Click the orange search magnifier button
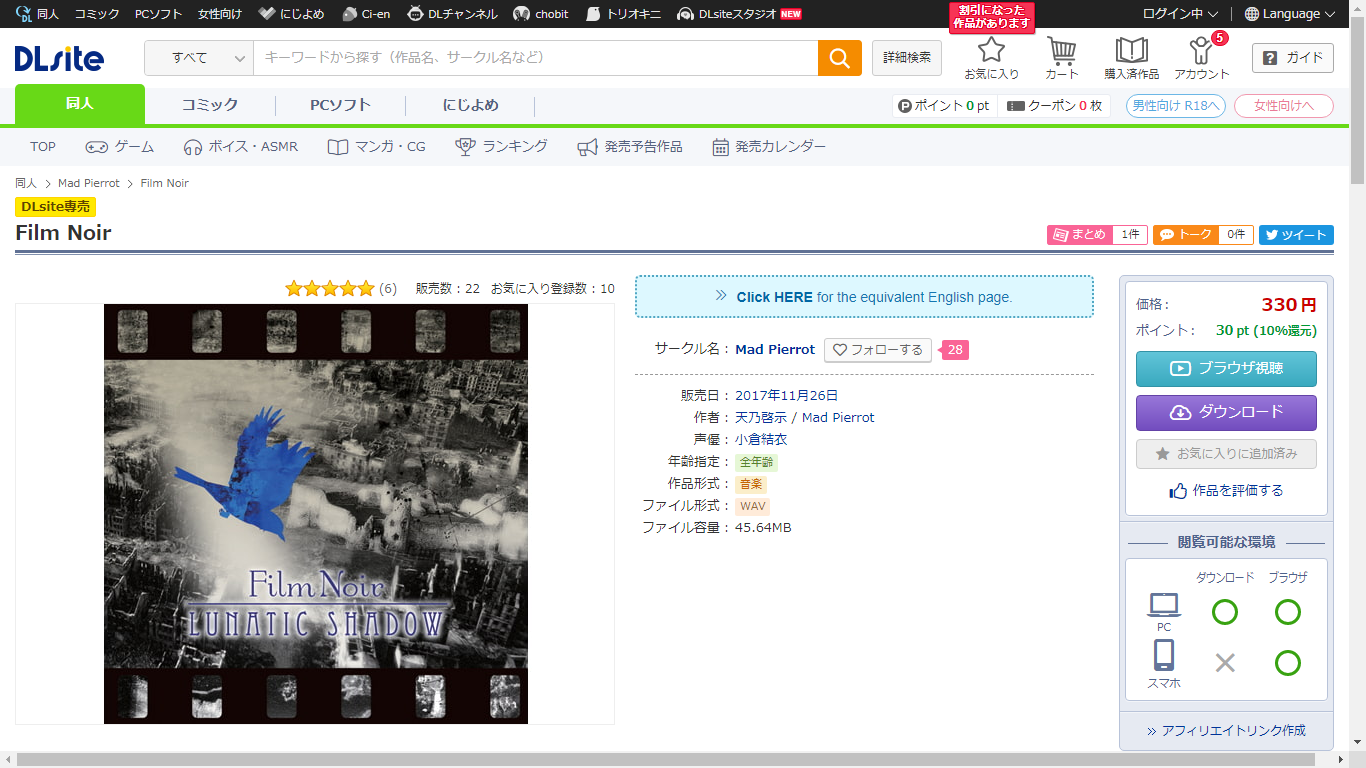This screenshot has width=1366, height=768. (840, 58)
